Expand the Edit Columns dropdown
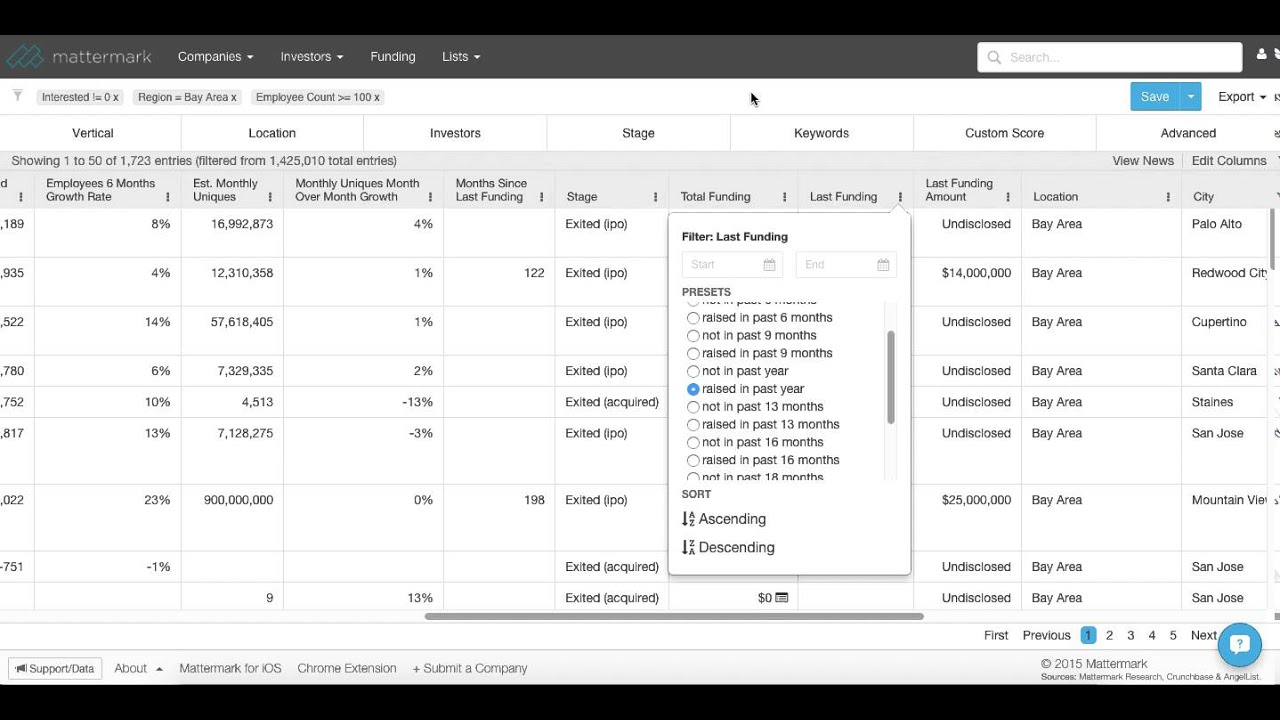 (1229, 161)
